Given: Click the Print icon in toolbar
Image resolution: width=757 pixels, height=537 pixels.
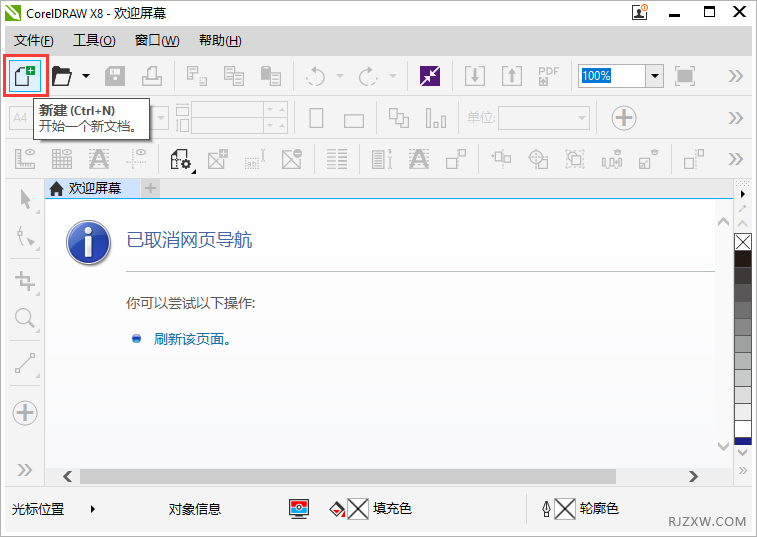Looking at the screenshot, I should 150,76.
